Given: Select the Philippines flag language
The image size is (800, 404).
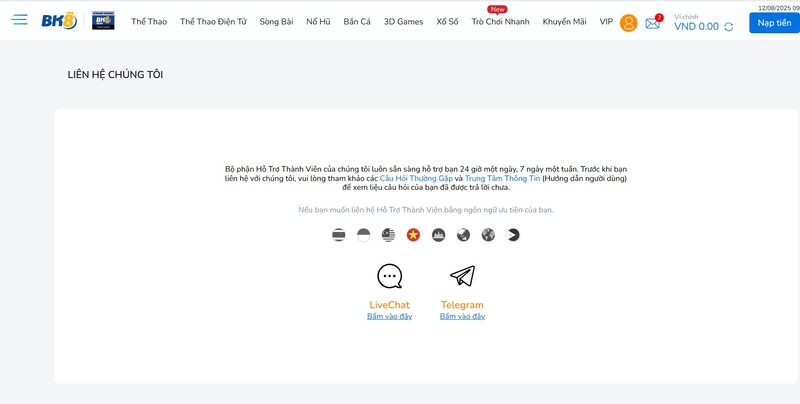Looking at the screenshot, I should point(513,235).
